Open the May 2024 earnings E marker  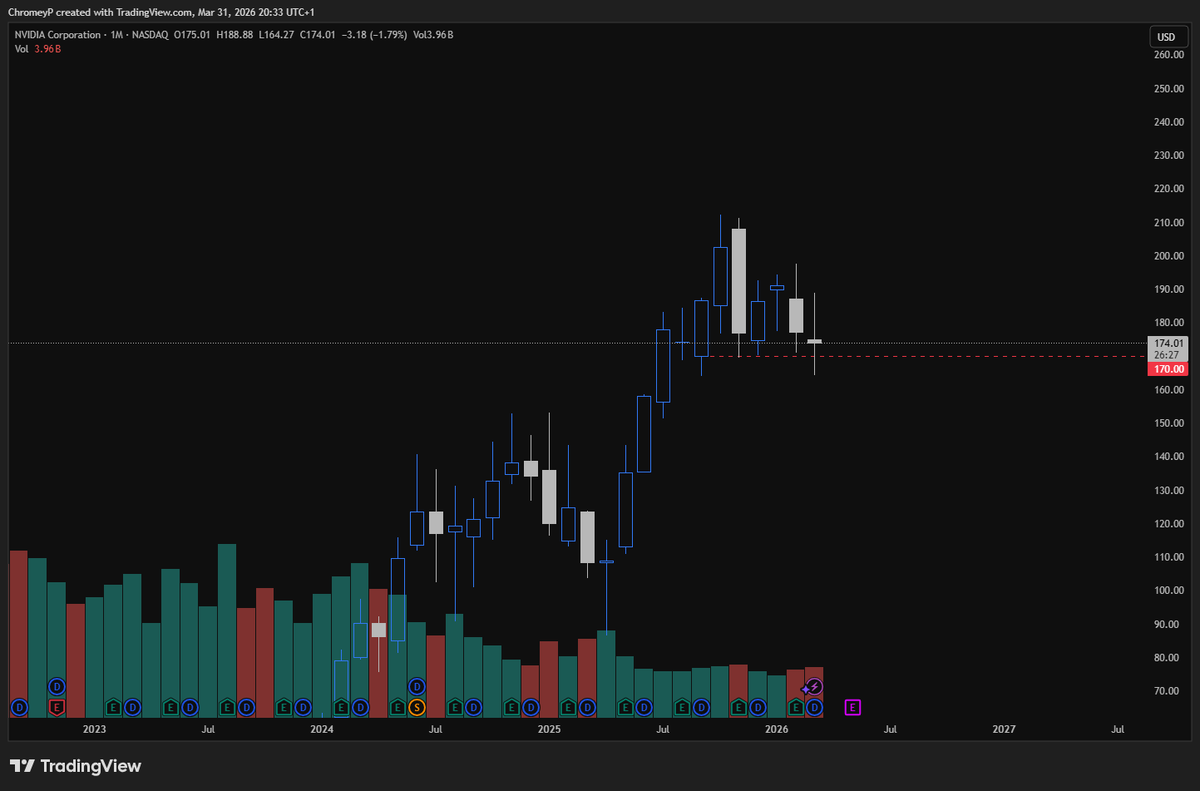398,707
